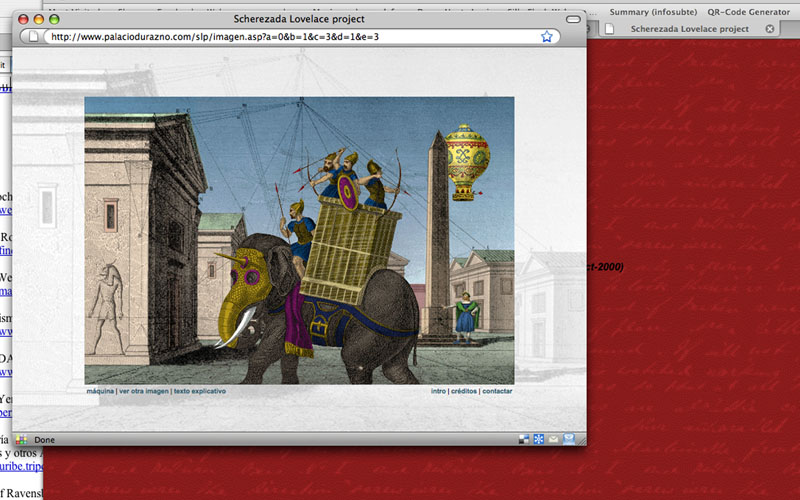The width and height of the screenshot is (800, 500).
Task: Click the blue mail icon in status bar
Action: coord(569,439)
